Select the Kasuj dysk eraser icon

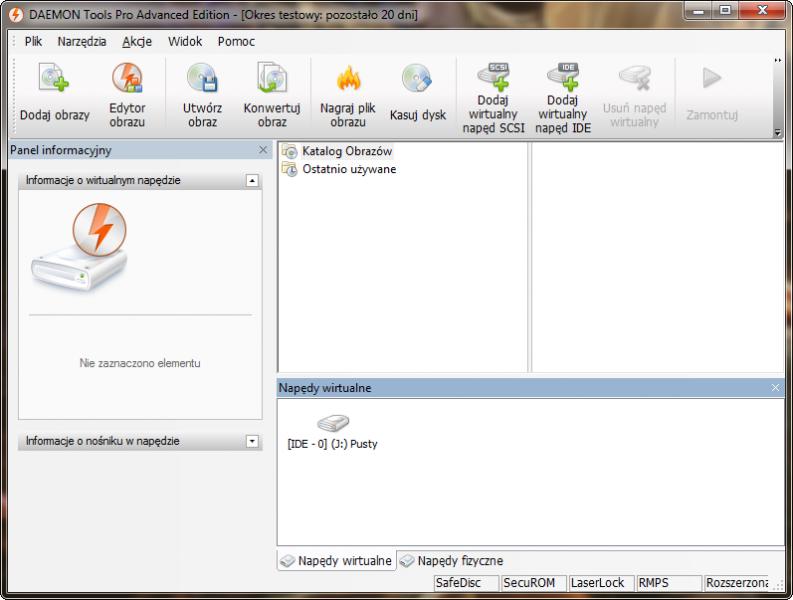pyautogui.click(x=417, y=79)
